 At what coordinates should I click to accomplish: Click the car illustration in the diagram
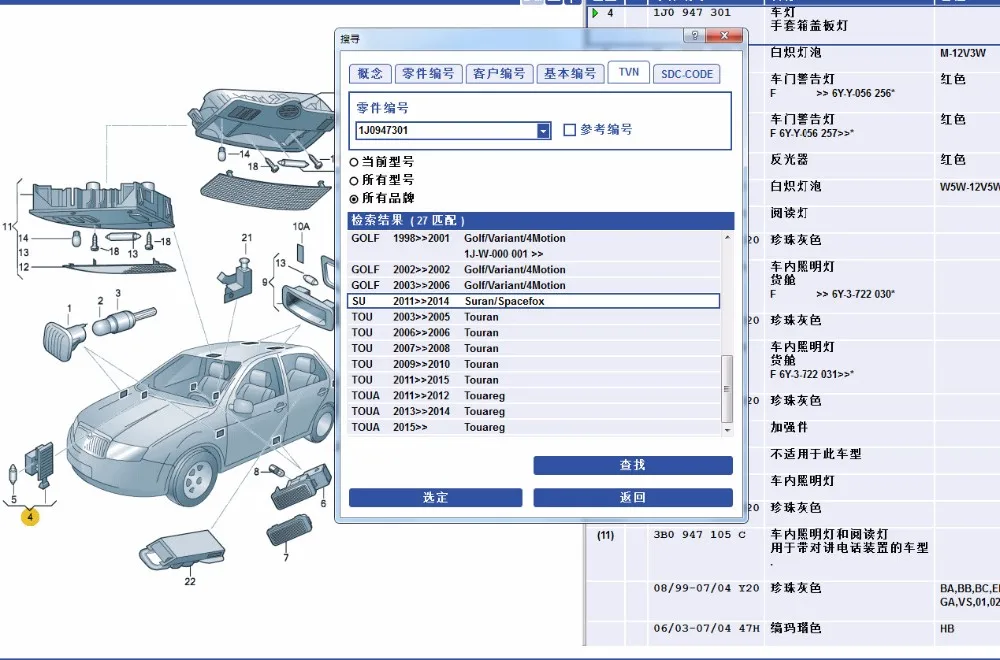click(201, 424)
